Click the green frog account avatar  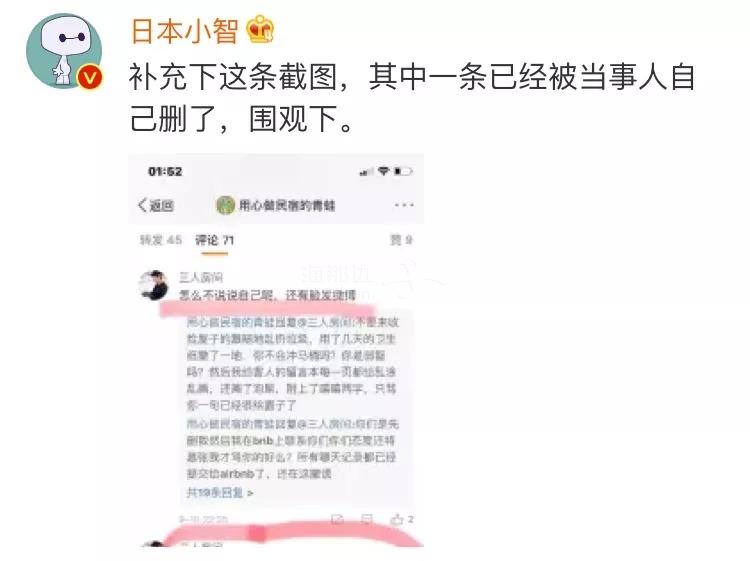coord(225,206)
